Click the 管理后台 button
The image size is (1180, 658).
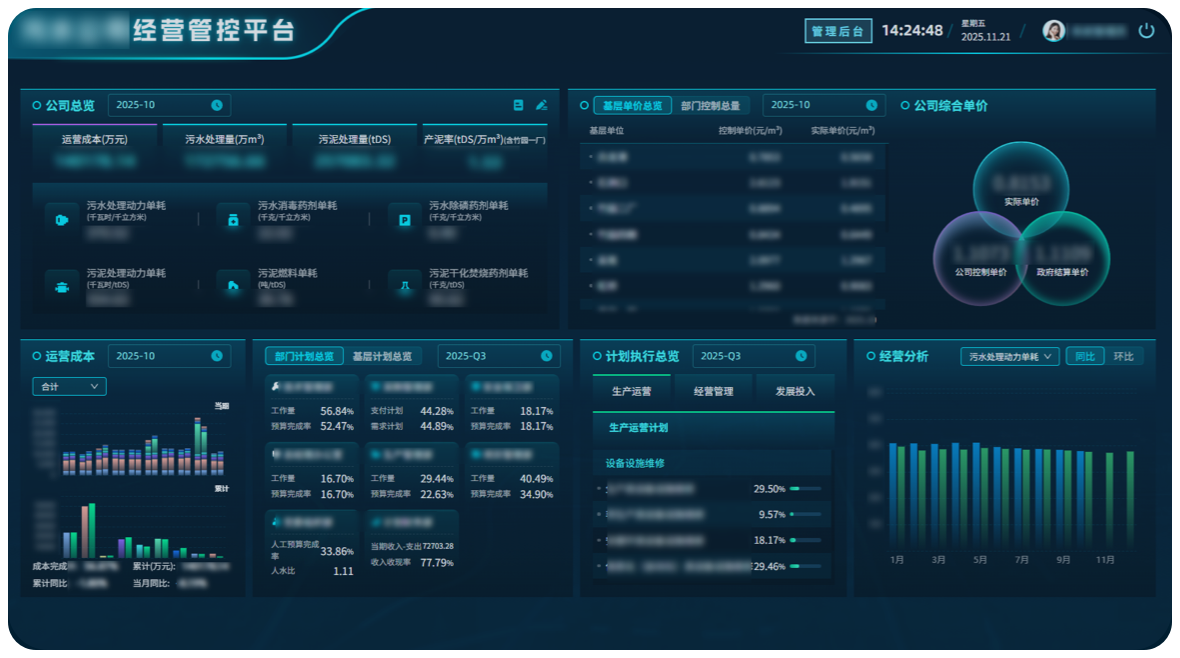(x=837, y=31)
